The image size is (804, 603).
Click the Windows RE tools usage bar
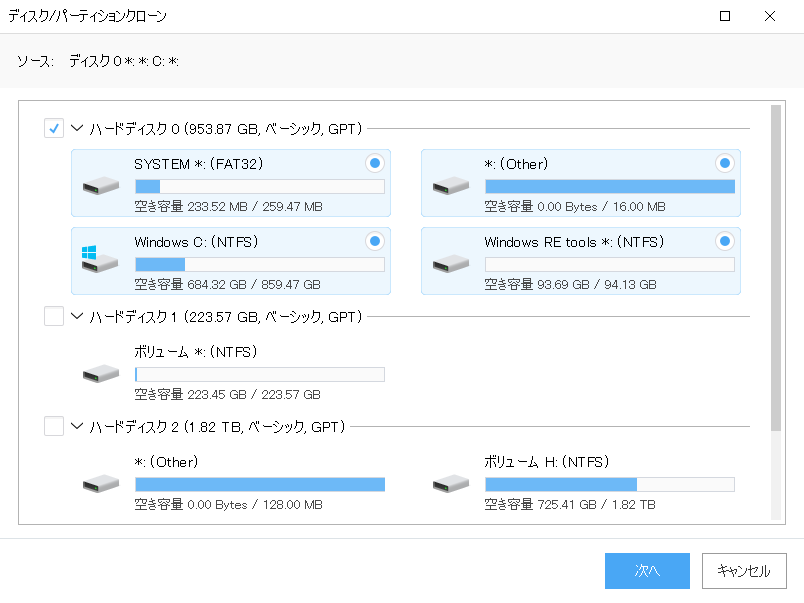[610, 264]
